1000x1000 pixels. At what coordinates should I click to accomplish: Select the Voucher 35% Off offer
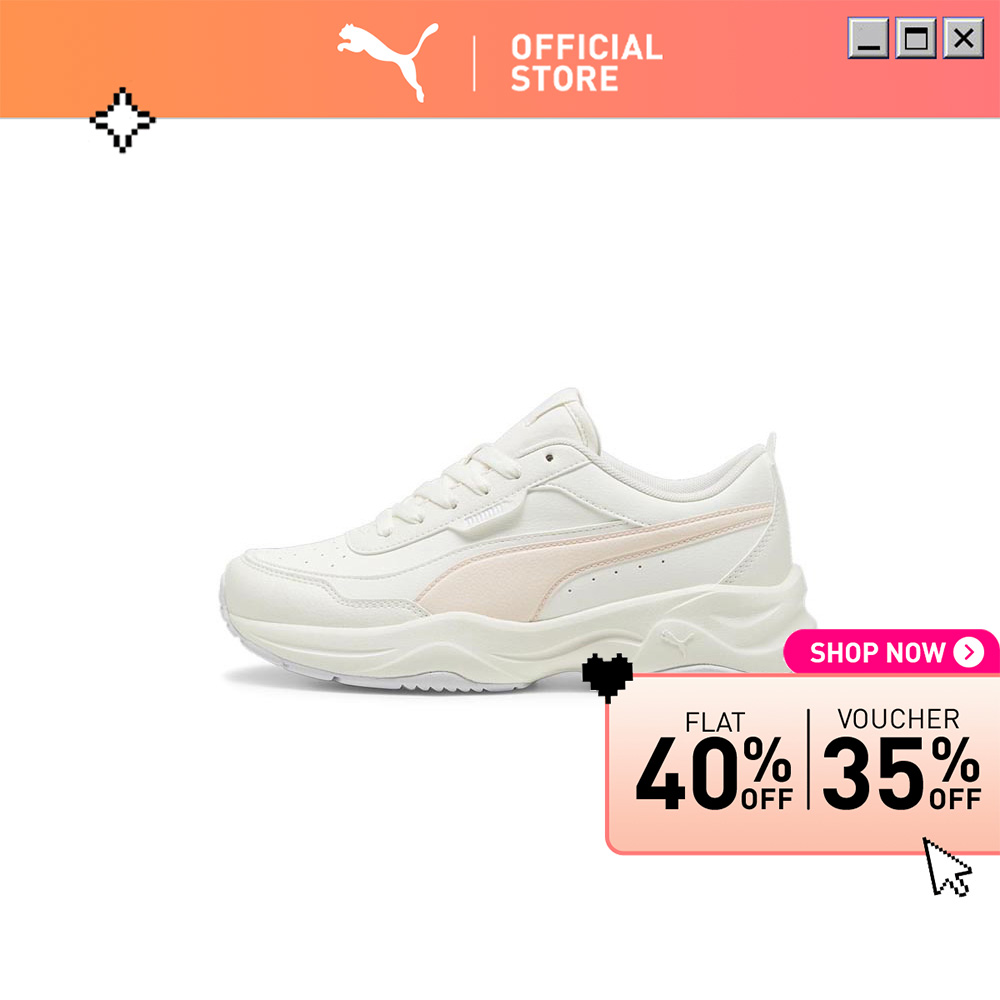click(x=901, y=760)
